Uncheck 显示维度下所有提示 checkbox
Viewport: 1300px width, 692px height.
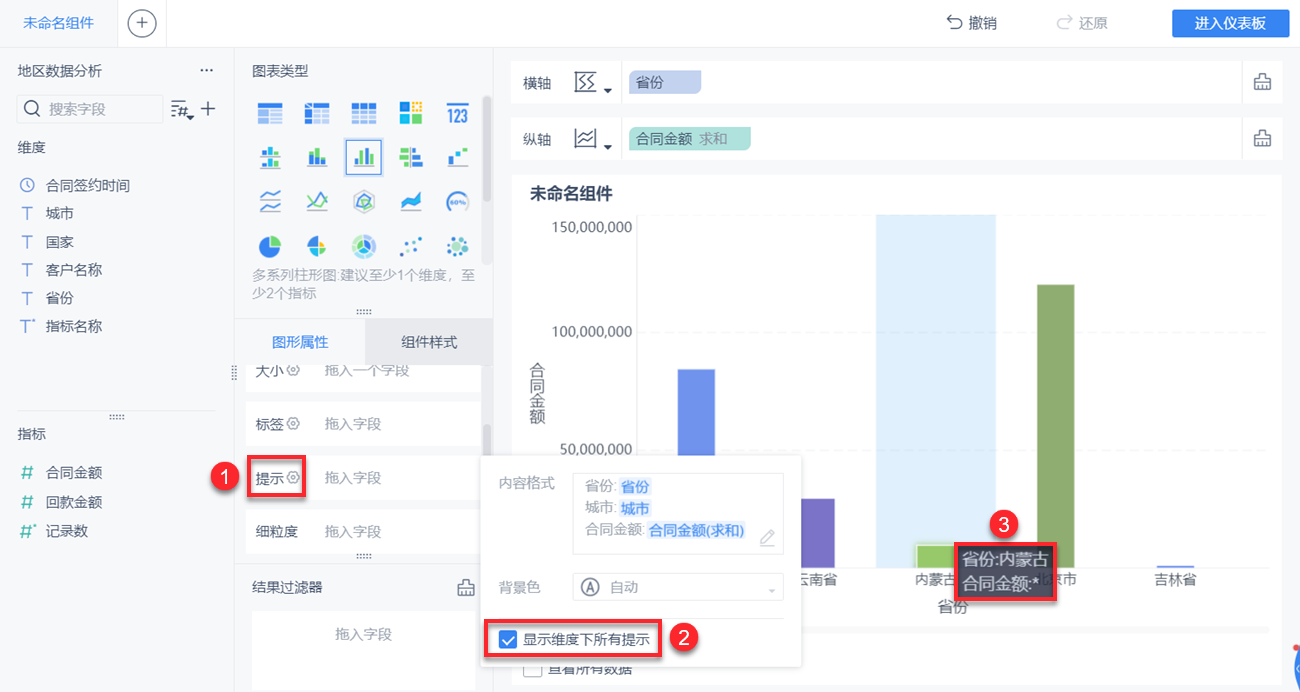coord(508,639)
